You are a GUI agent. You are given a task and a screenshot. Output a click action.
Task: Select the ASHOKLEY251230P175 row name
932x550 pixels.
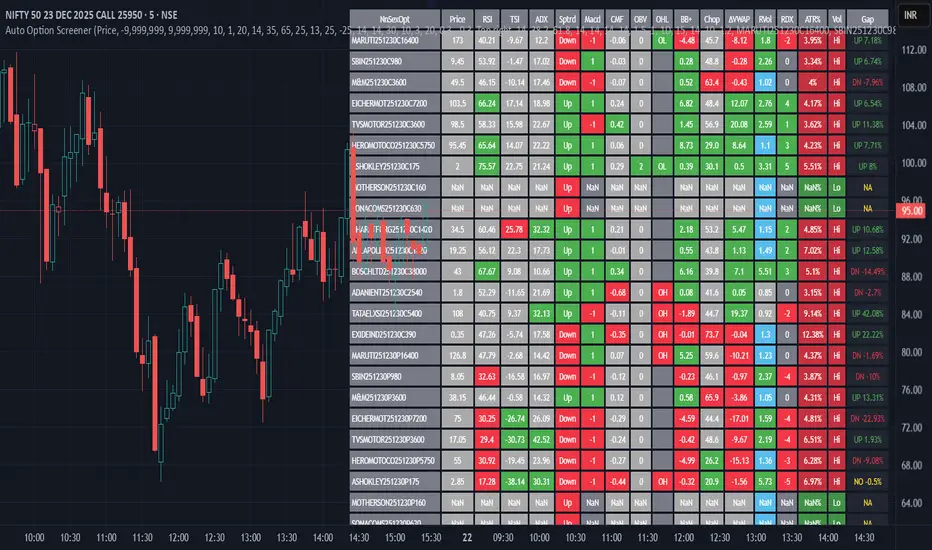pos(395,482)
